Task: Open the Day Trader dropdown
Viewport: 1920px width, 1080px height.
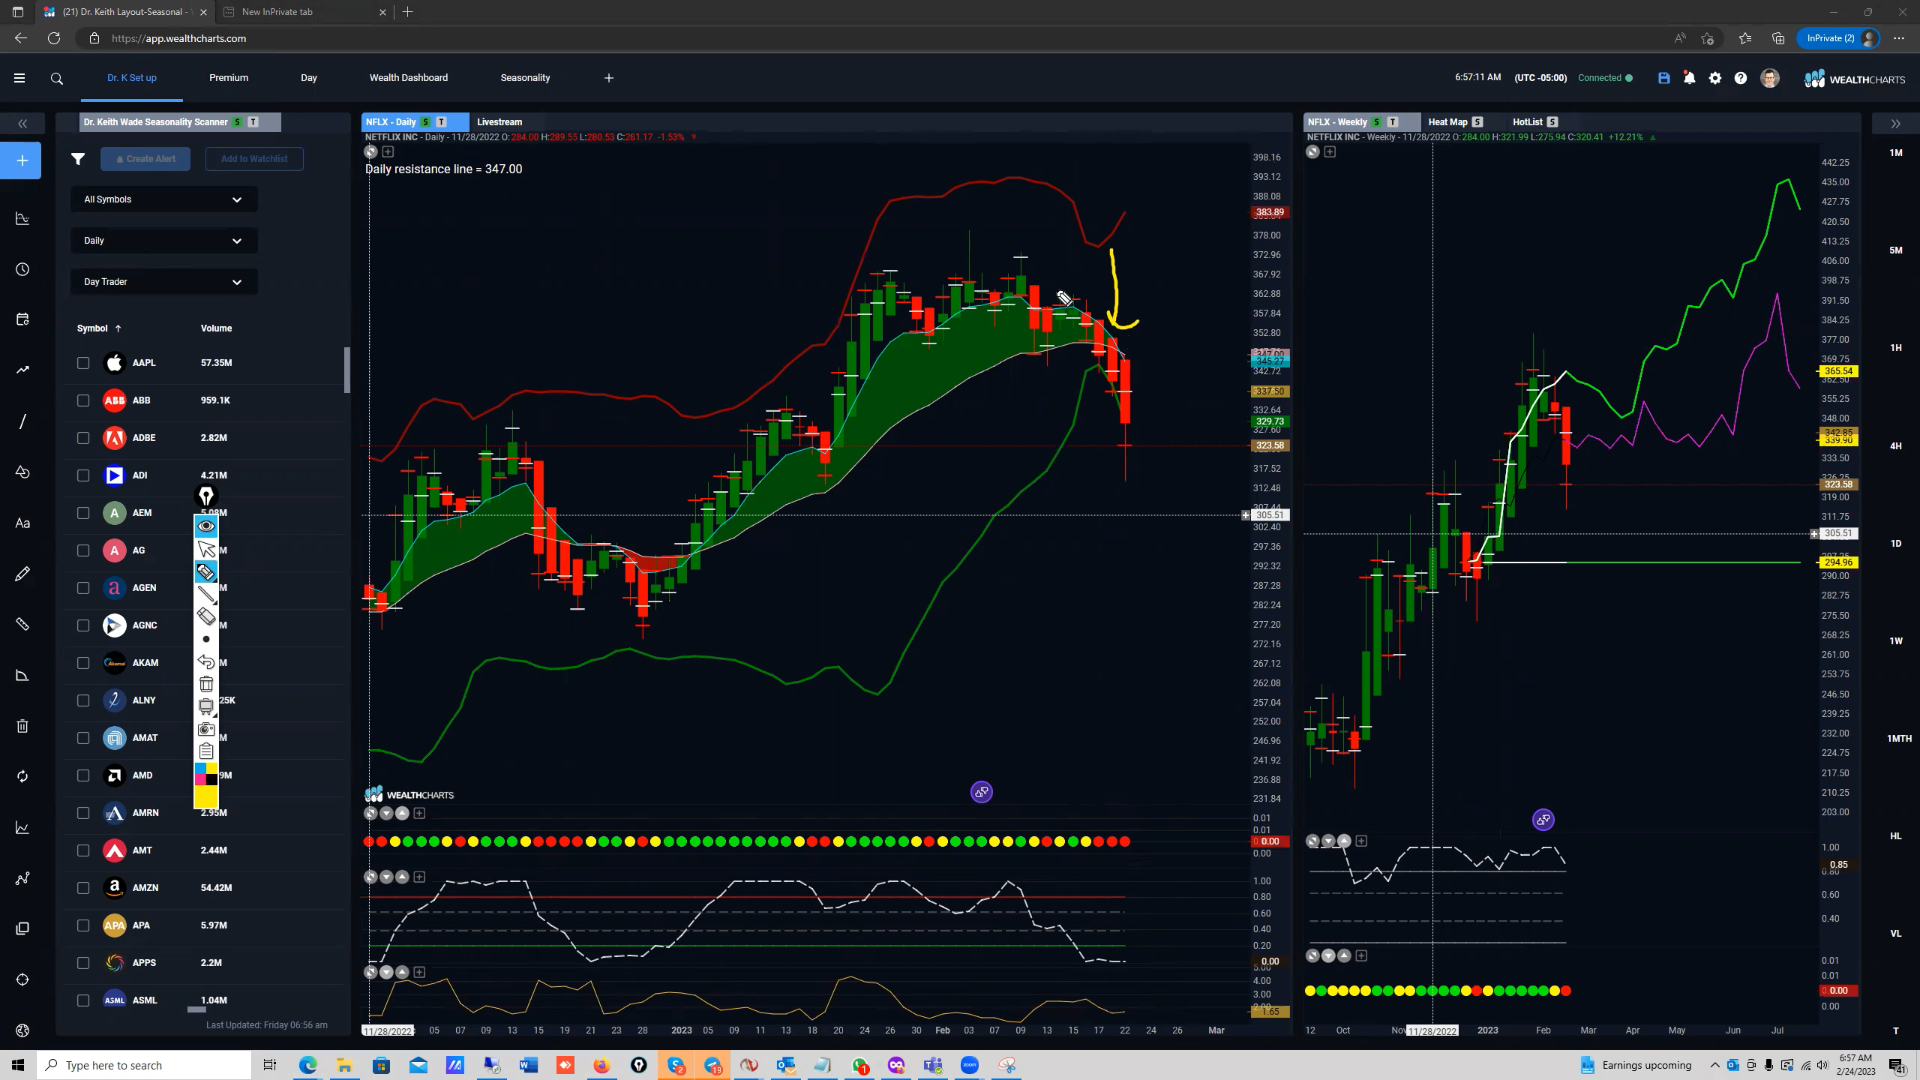Action: (x=164, y=282)
